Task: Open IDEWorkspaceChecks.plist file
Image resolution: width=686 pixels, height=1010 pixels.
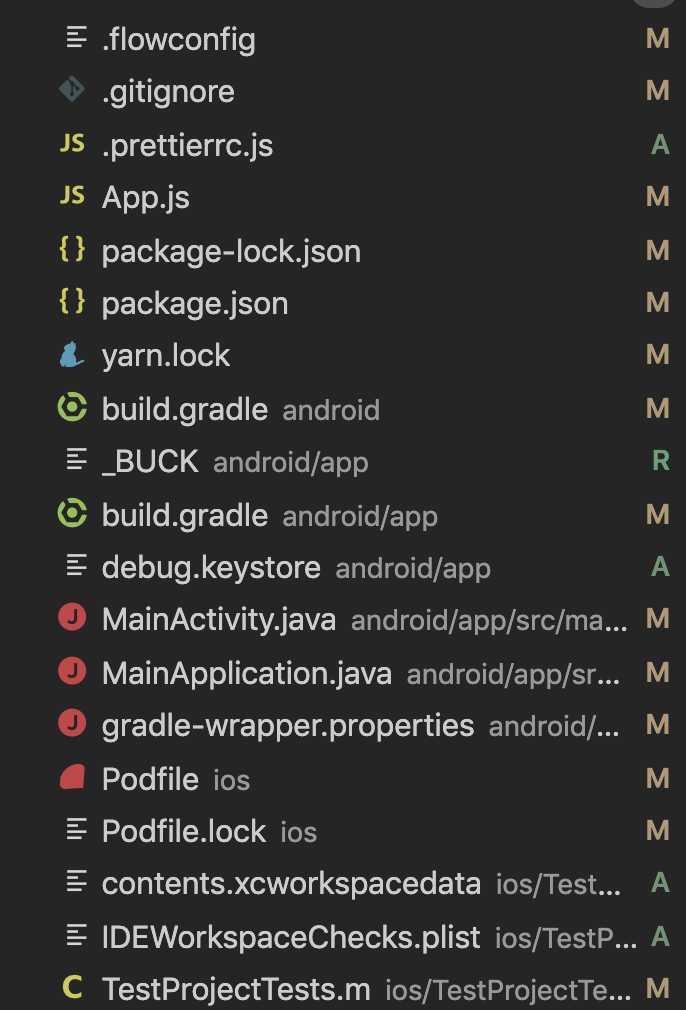Action: pyautogui.click(x=291, y=936)
